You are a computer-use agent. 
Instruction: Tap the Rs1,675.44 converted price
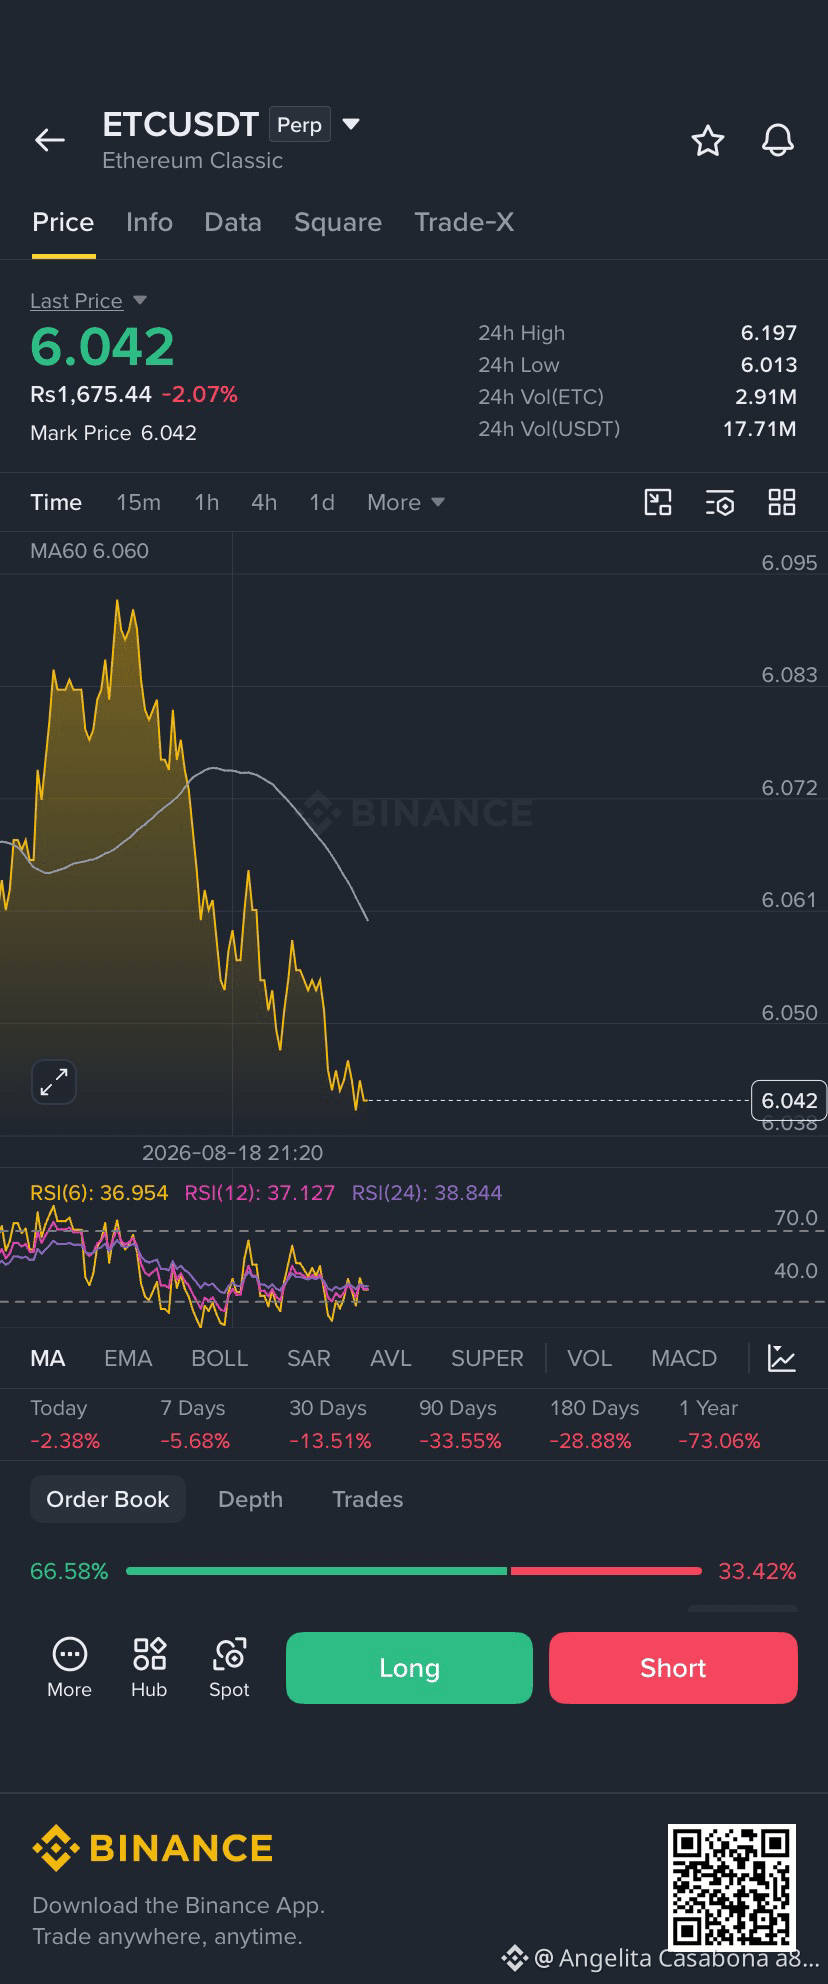(91, 394)
